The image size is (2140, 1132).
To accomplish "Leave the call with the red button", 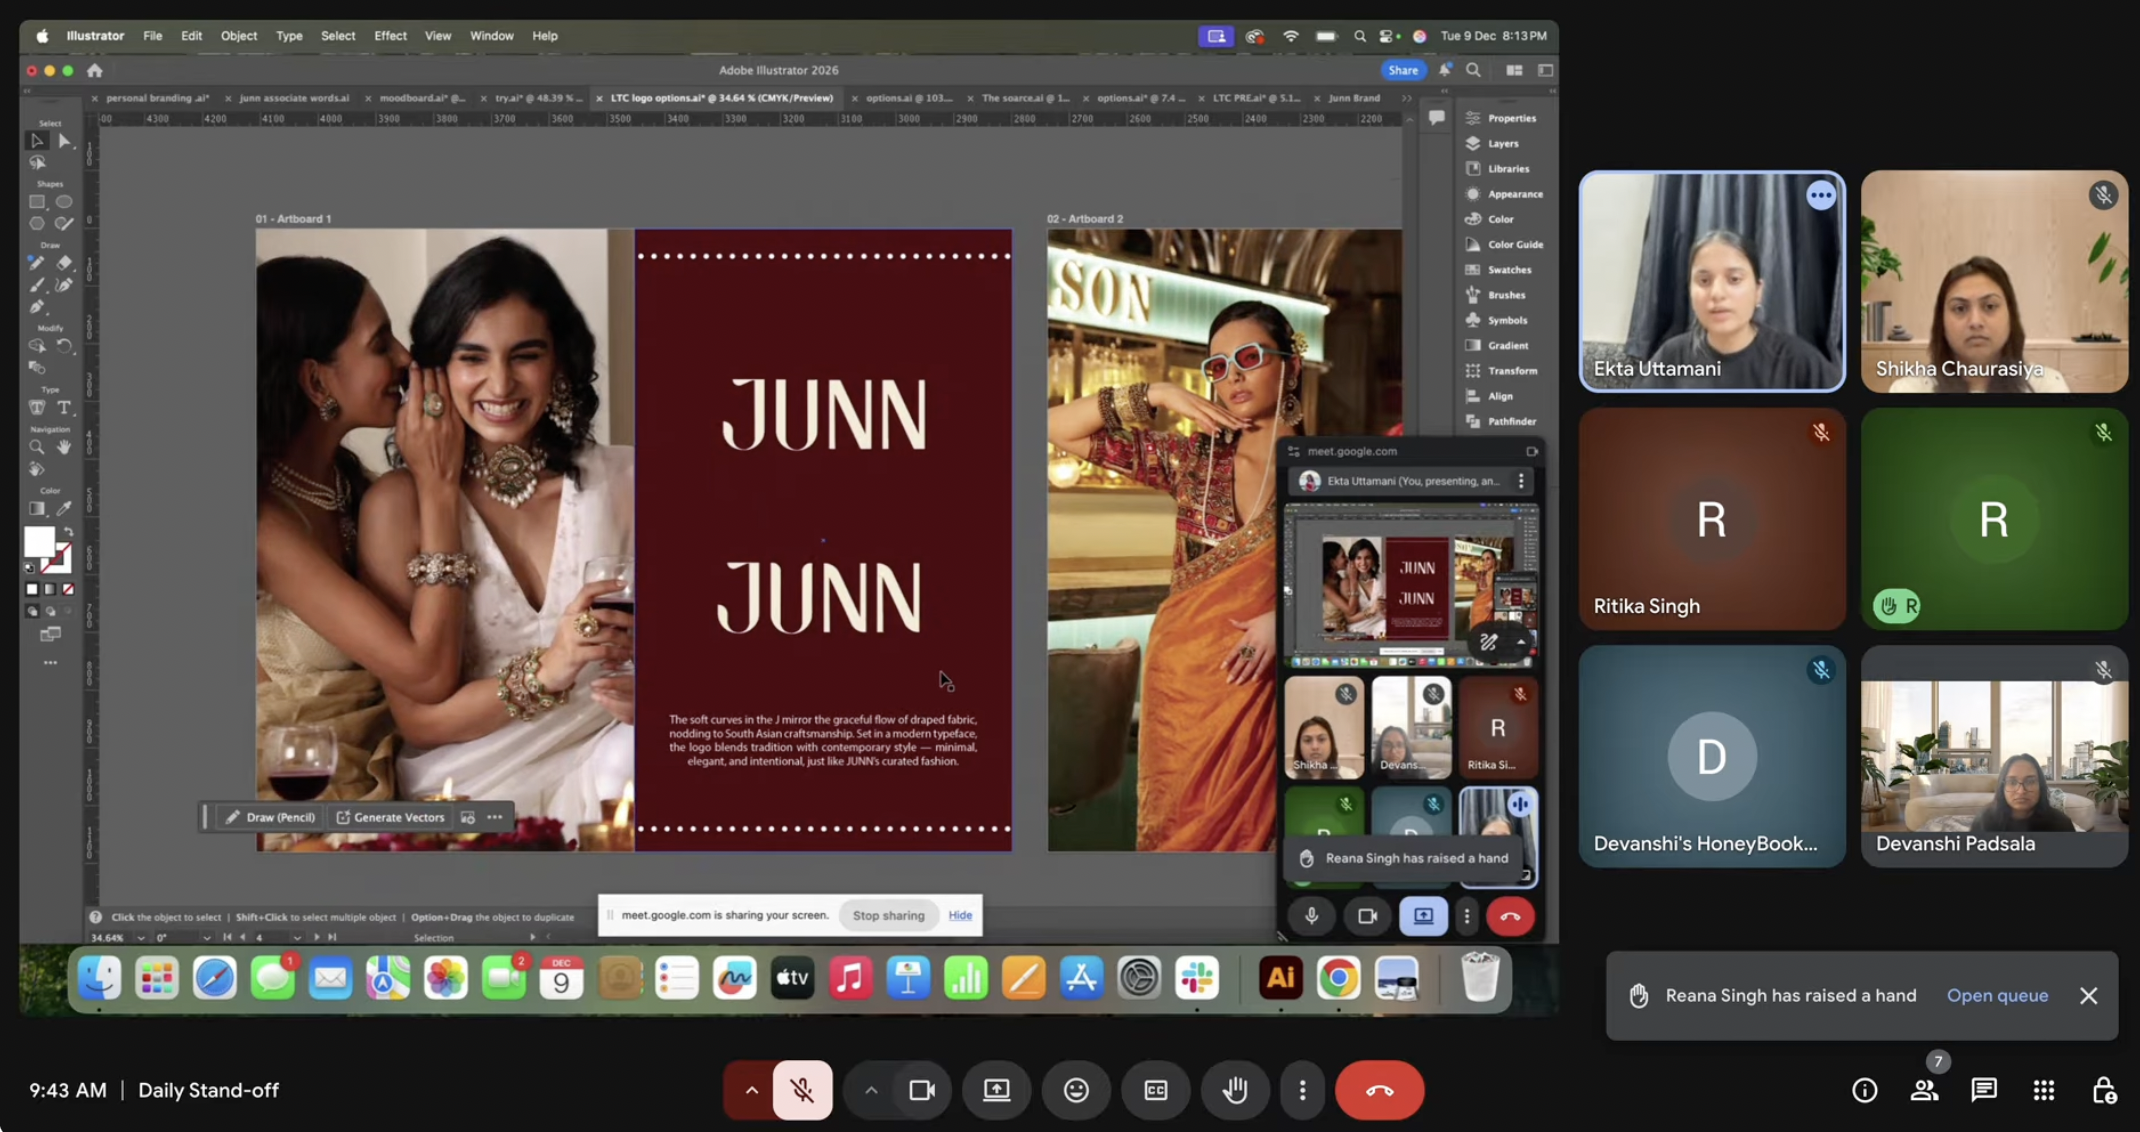I will click(1379, 1090).
